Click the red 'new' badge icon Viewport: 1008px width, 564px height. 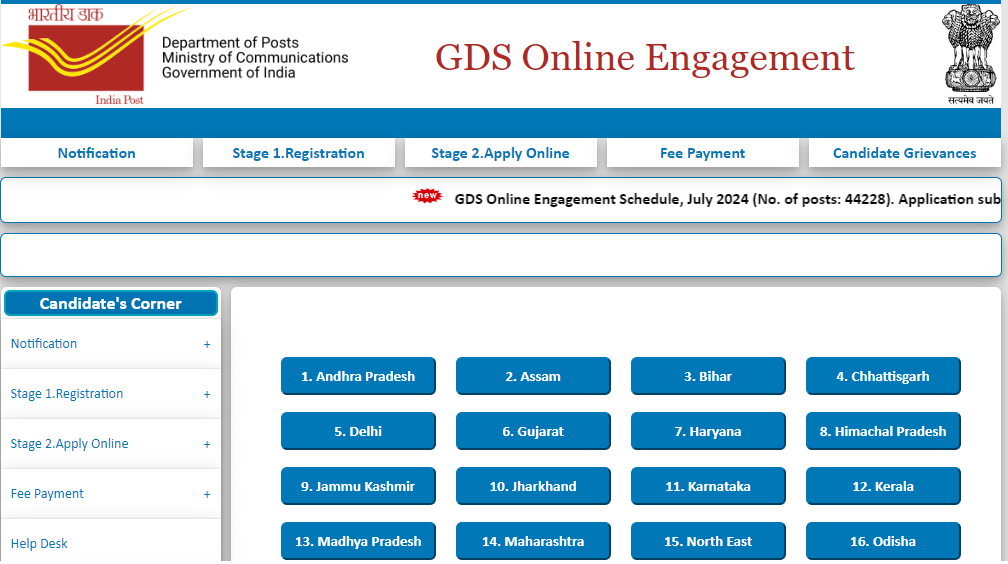(x=428, y=196)
